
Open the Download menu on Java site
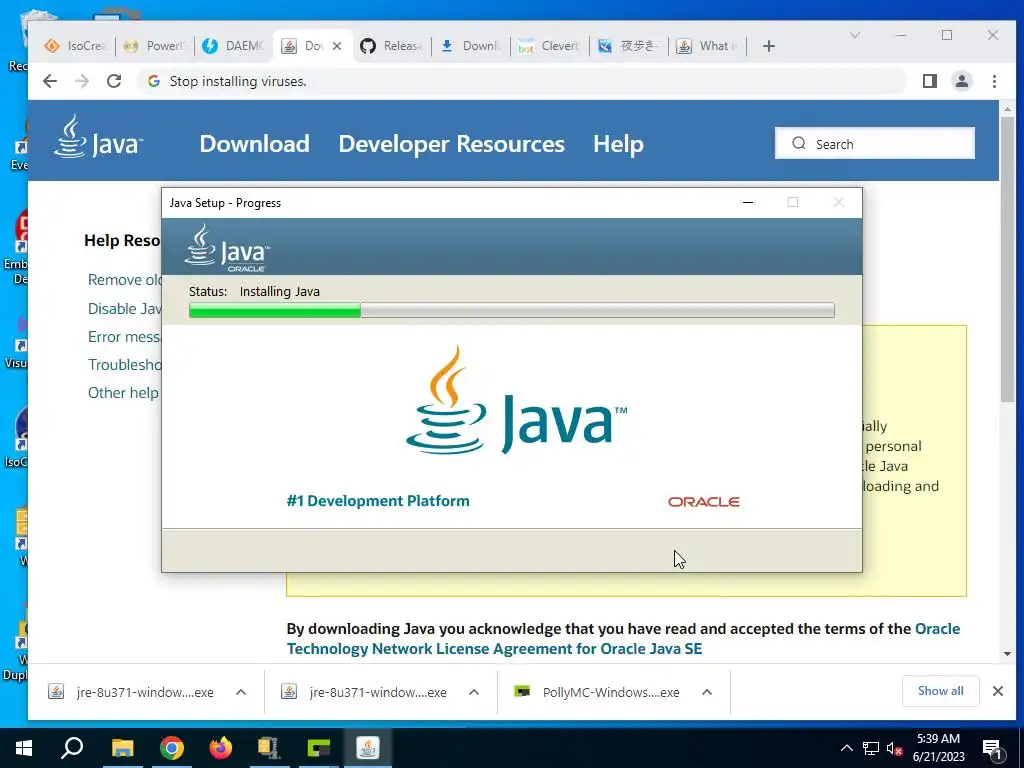[x=254, y=144]
